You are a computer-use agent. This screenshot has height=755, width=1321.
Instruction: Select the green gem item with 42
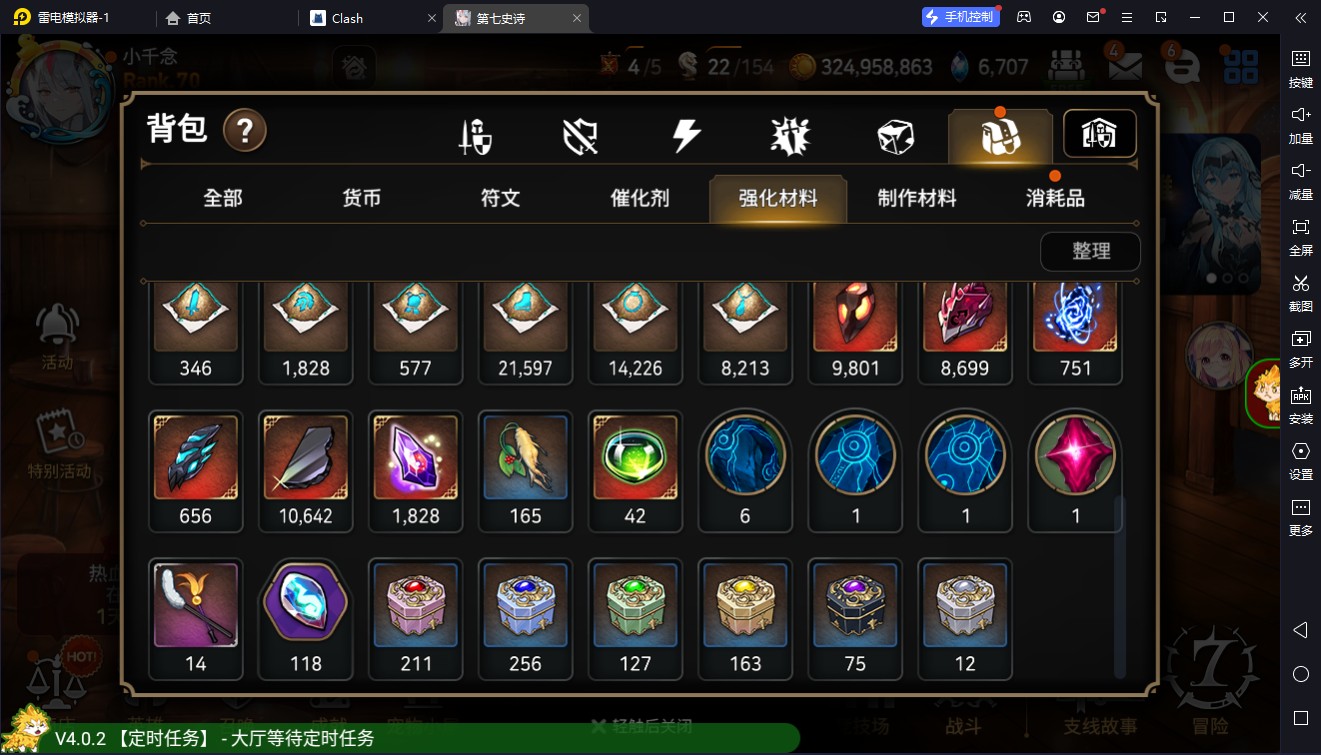[x=635, y=471]
